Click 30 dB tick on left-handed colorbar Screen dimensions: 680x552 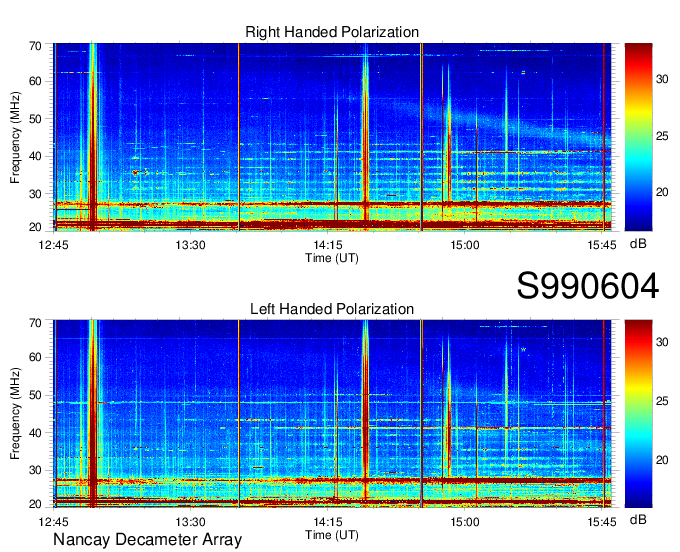coord(662,342)
